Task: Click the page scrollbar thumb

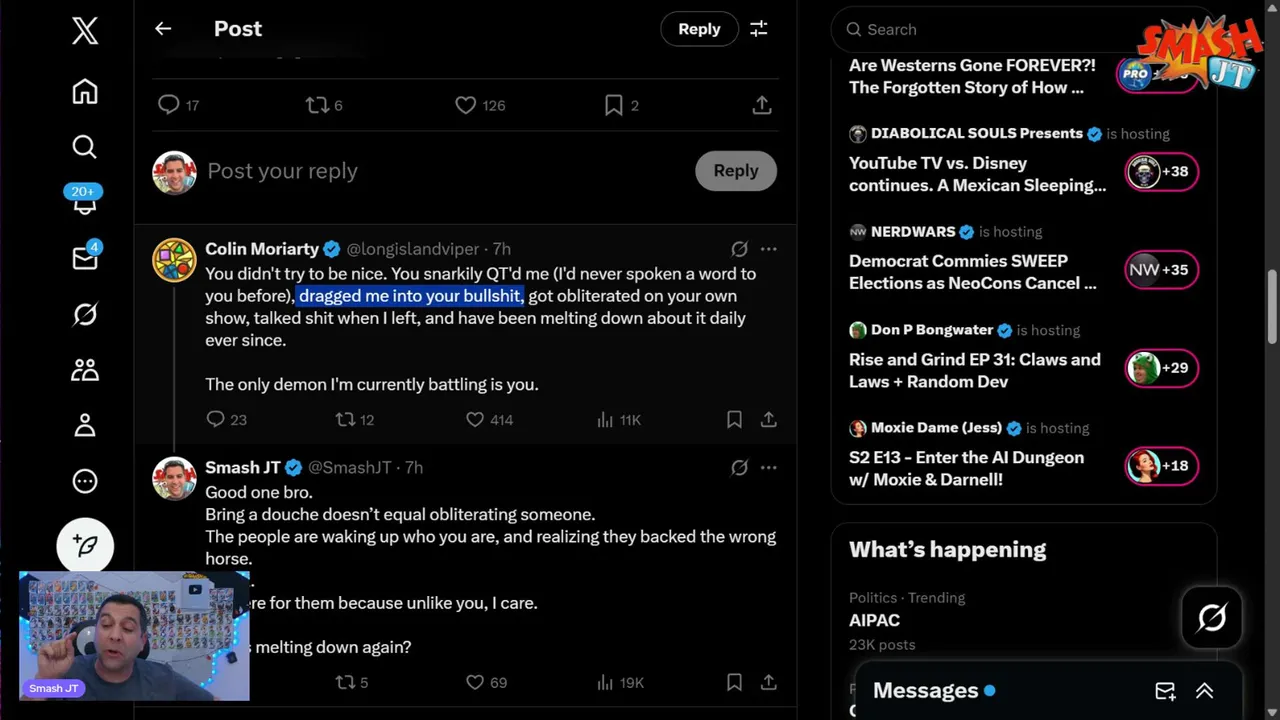Action: coord(1273,305)
